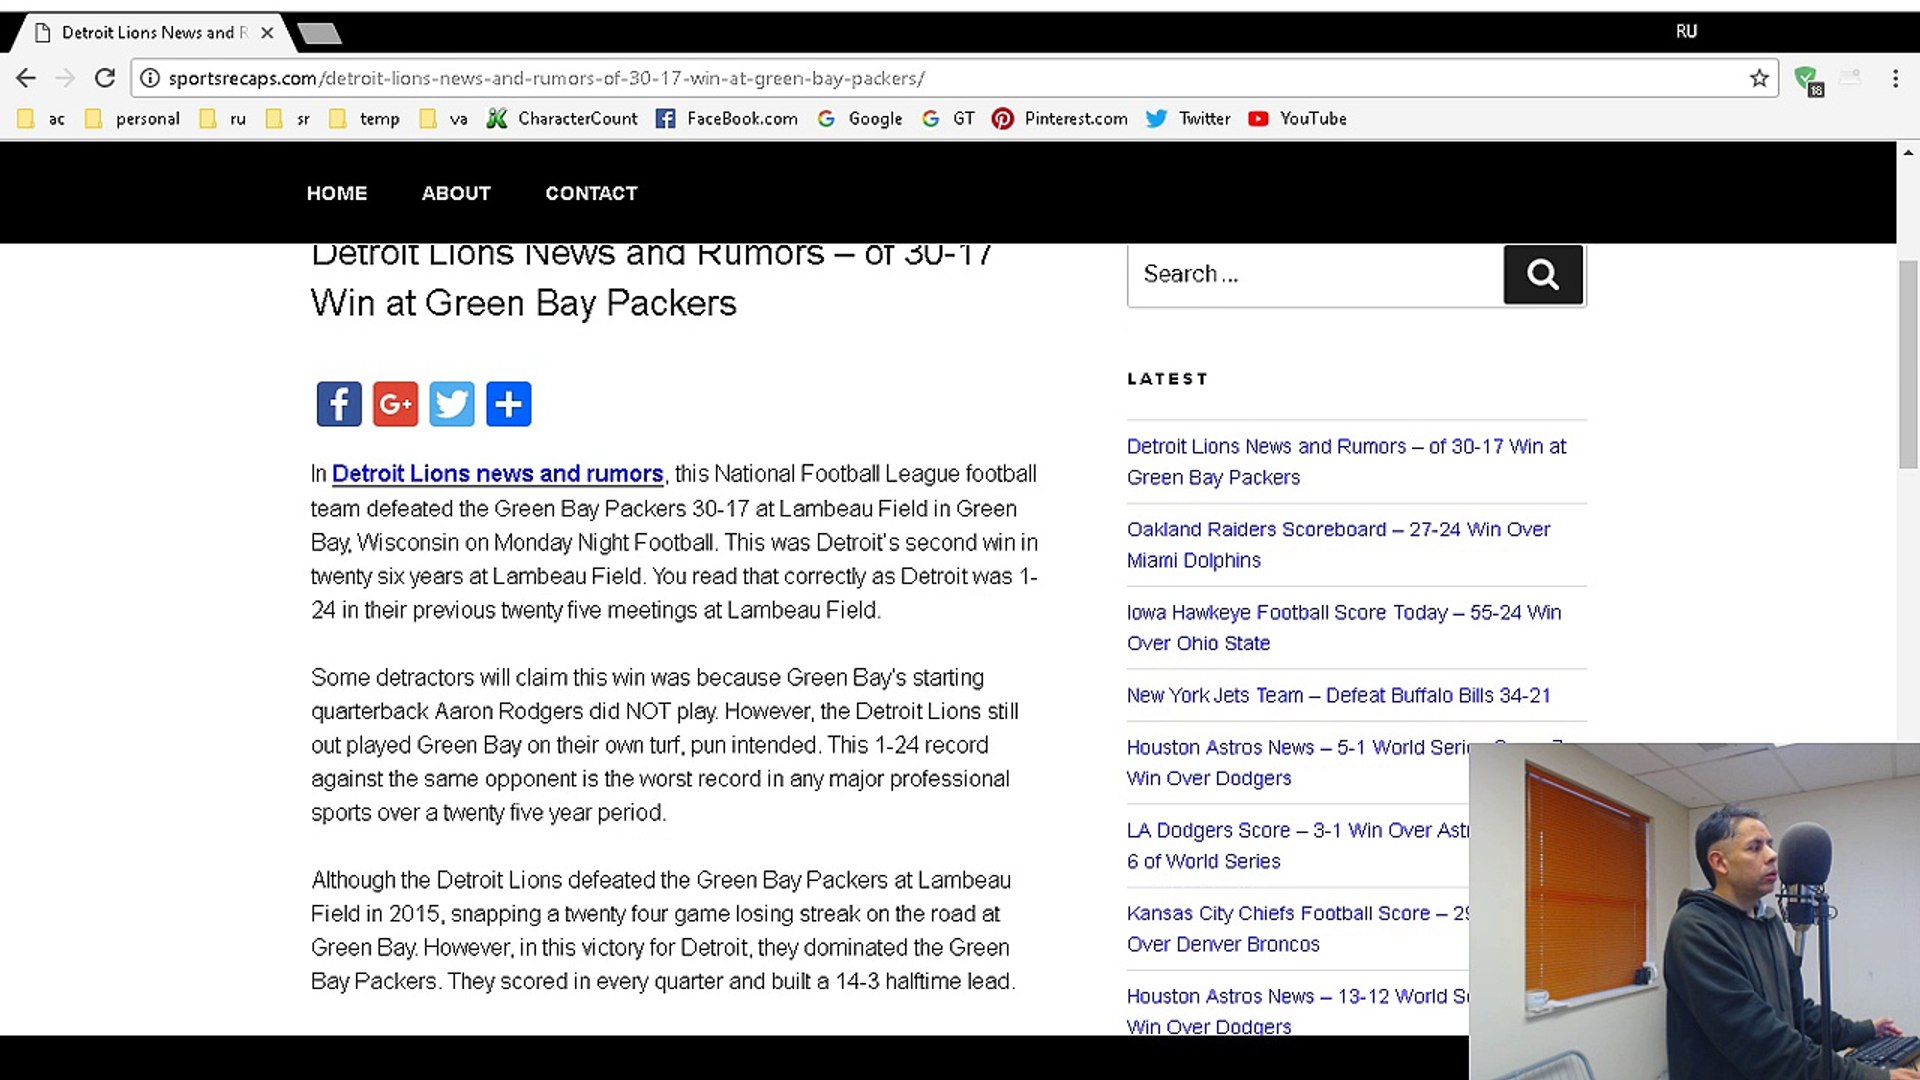The width and height of the screenshot is (1920, 1080).
Task: Close the Detroit Lions News tab
Action: (267, 32)
